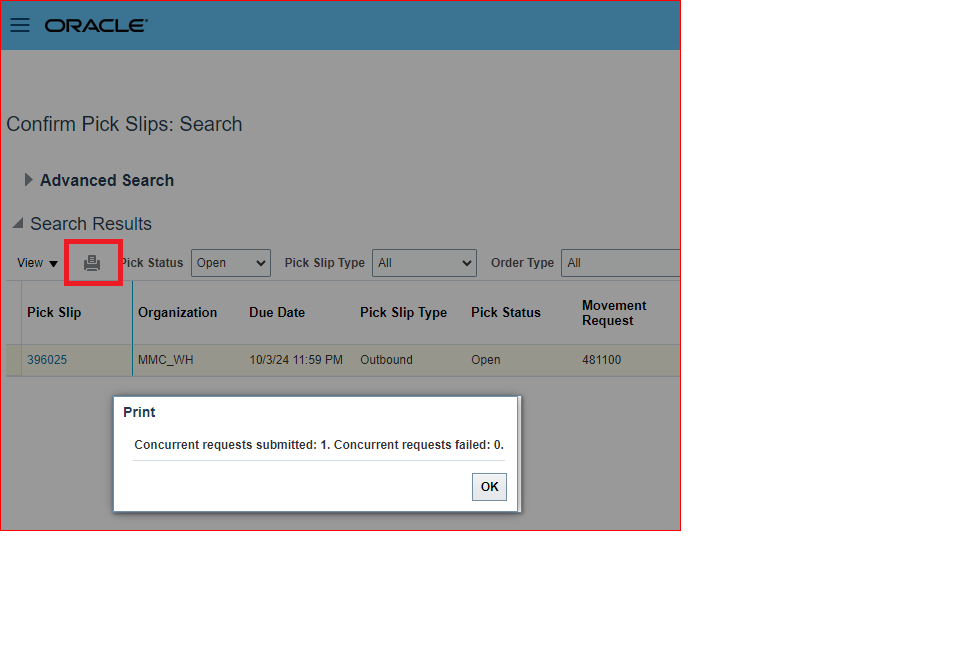Screen dimensions: 954x653
Task: Open the hamburger navigation menu
Action: click(20, 25)
